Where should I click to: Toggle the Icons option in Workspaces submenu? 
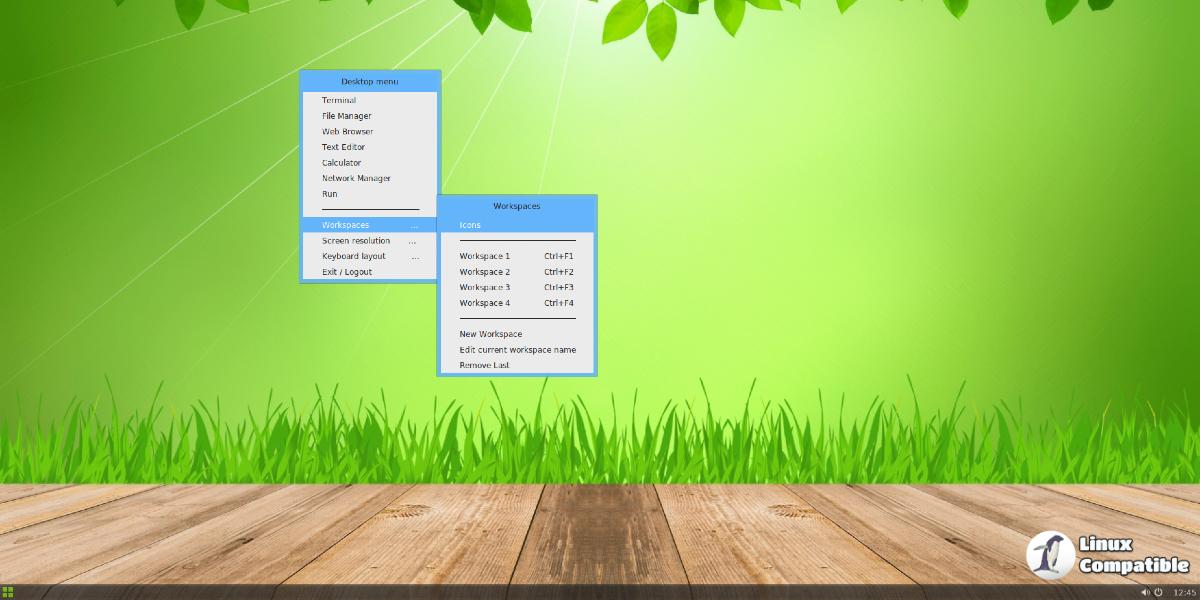click(x=470, y=225)
